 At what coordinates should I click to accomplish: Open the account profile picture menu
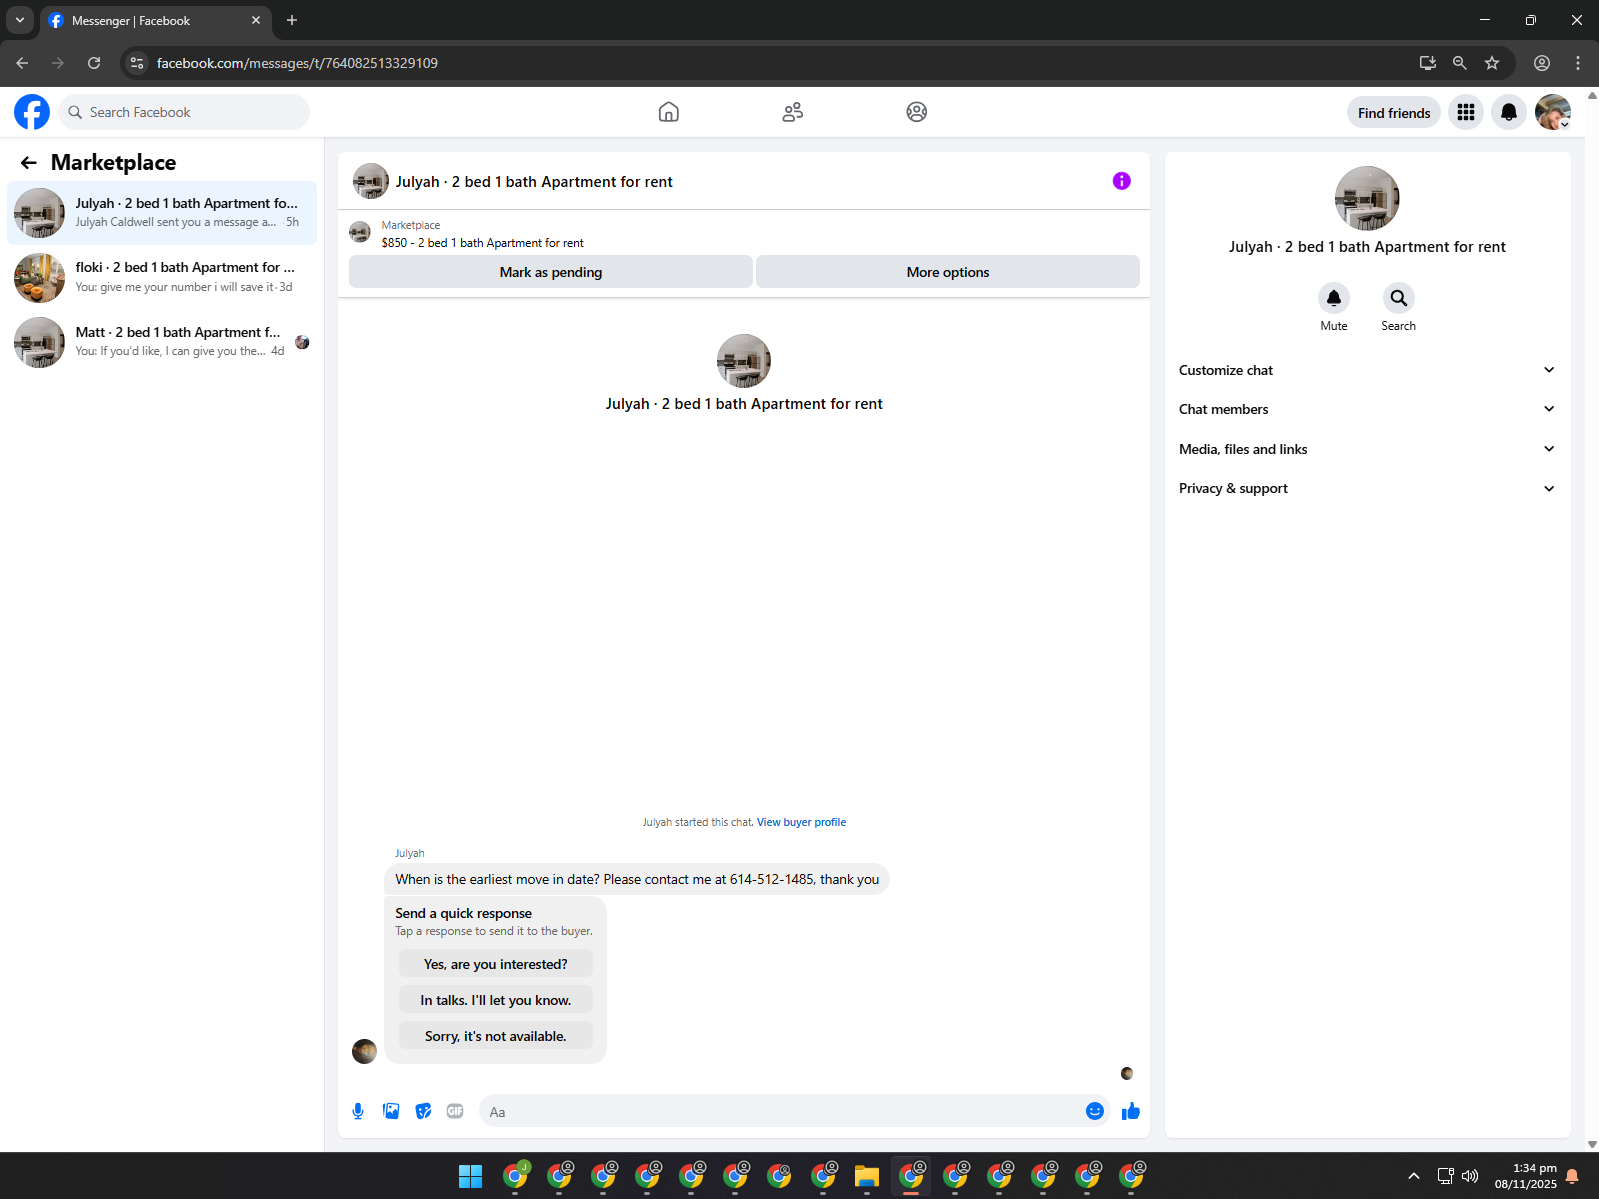(x=1553, y=112)
